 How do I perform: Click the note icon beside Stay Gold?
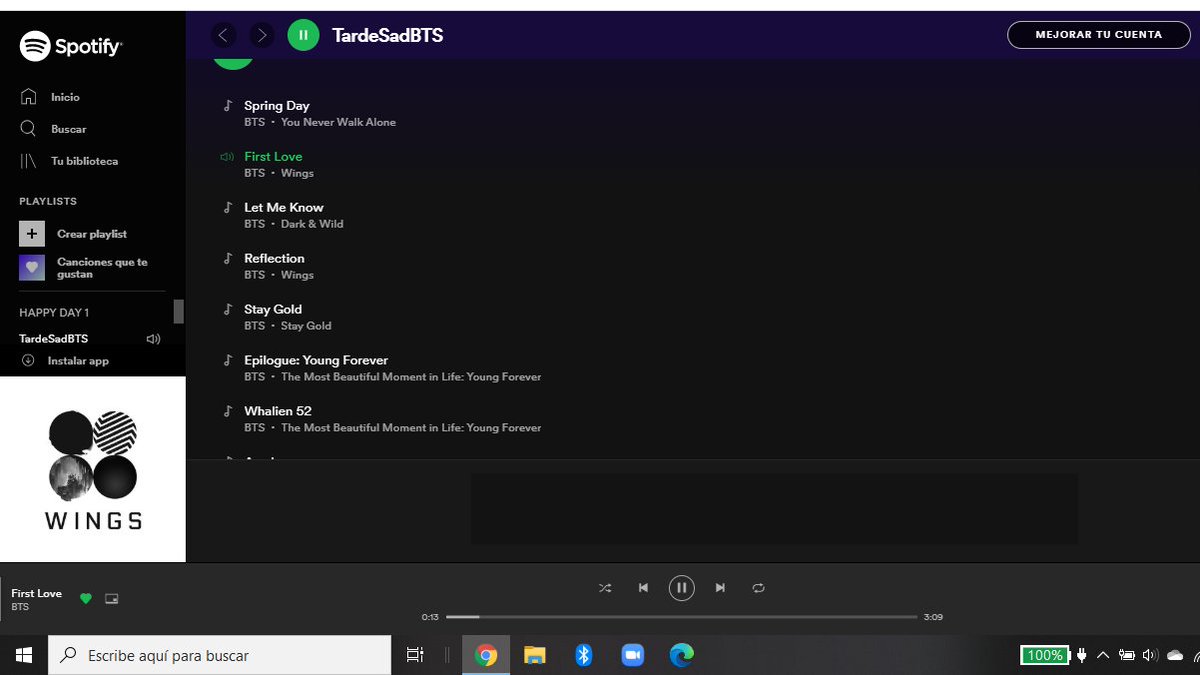pyautogui.click(x=227, y=310)
